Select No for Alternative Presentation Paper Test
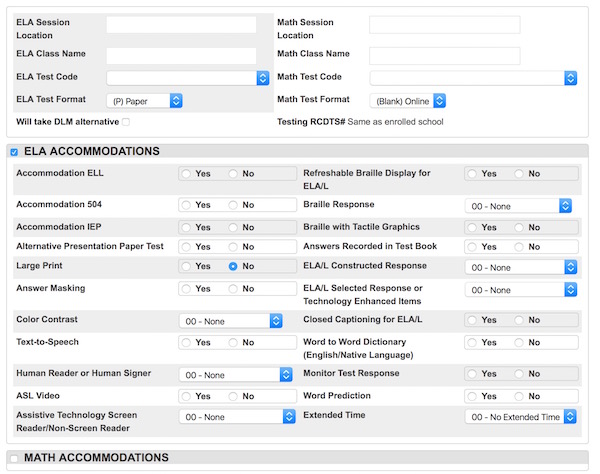Viewport: 600px width, 474px height. point(233,247)
